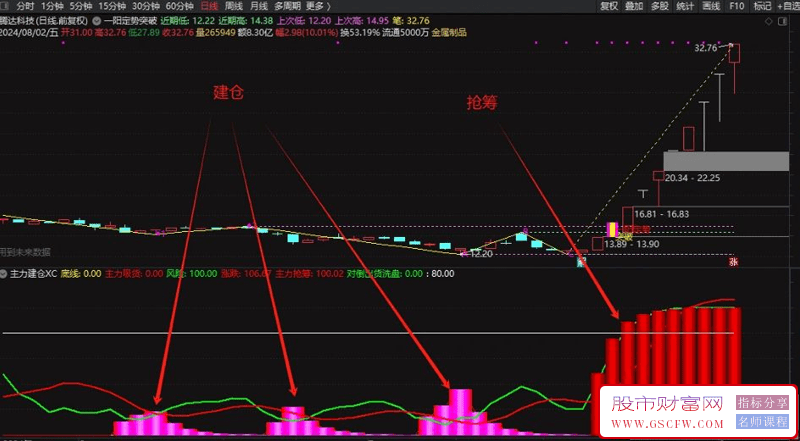This screenshot has height=441, width=800.
Task: Click the 主力抢筹: 100.02 indicator value
Action: pyautogui.click(x=310, y=274)
